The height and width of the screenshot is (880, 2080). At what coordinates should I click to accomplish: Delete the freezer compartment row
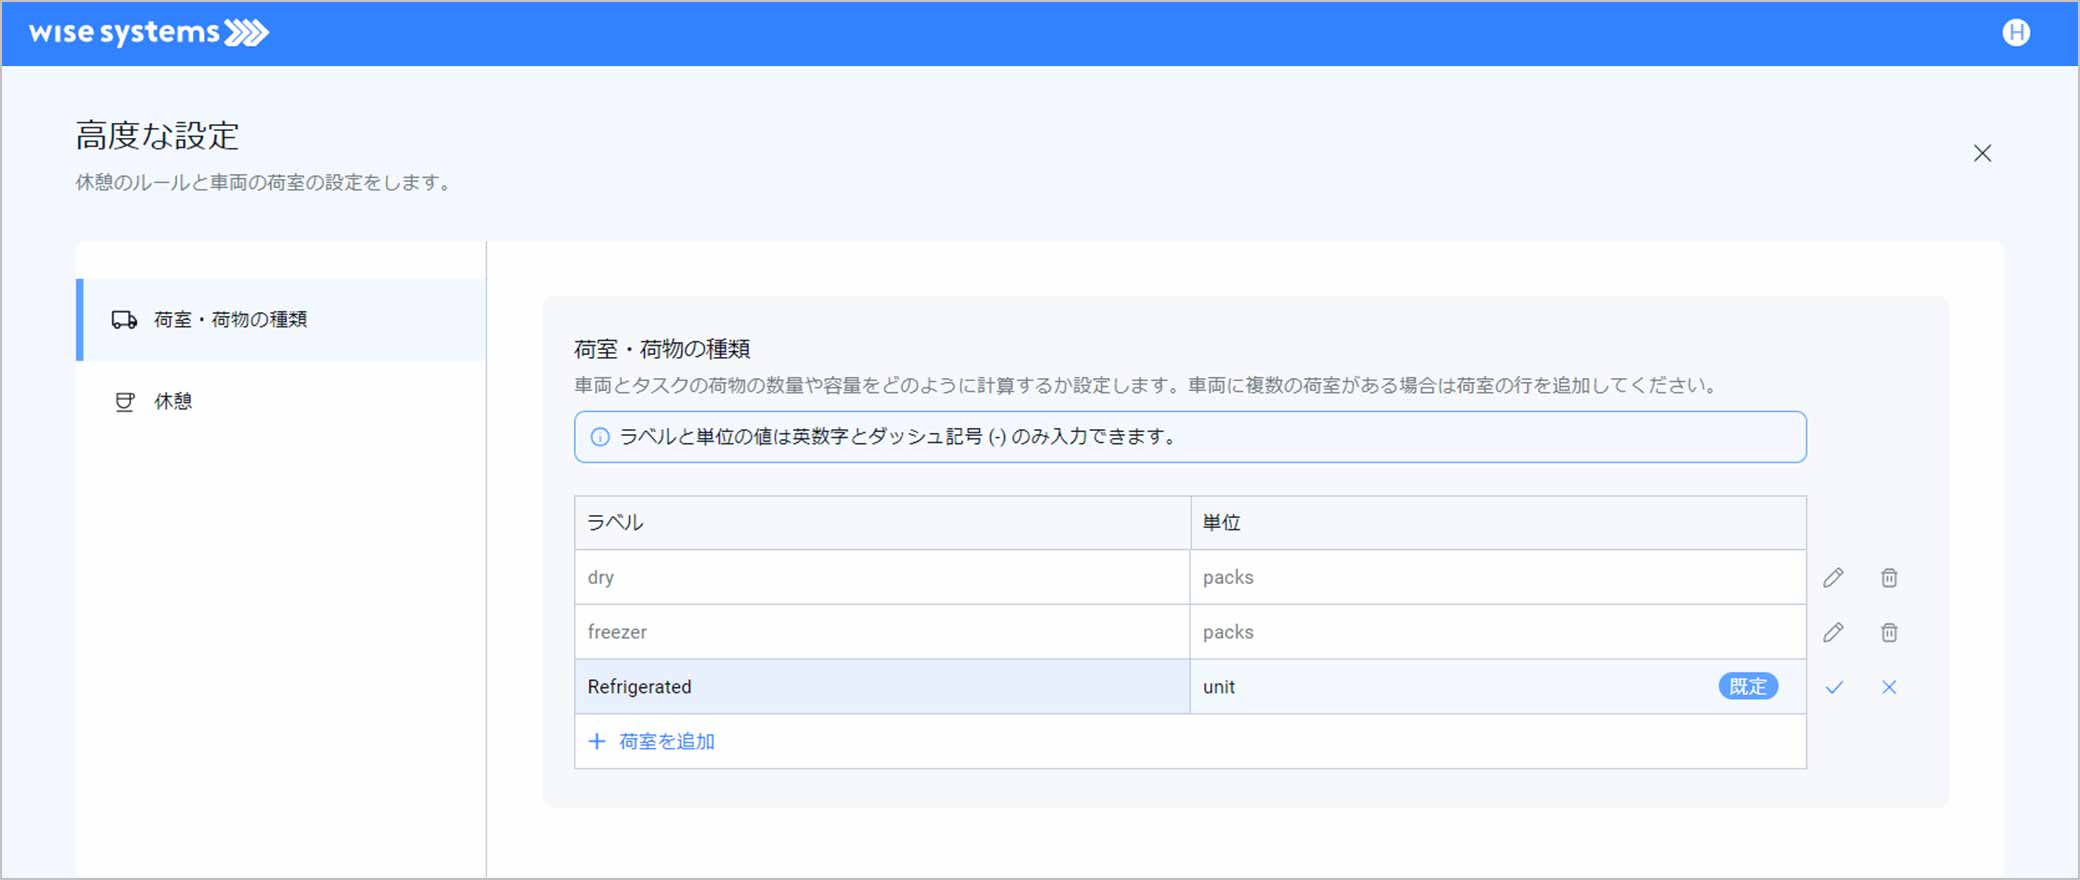[x=1889, y=632]
